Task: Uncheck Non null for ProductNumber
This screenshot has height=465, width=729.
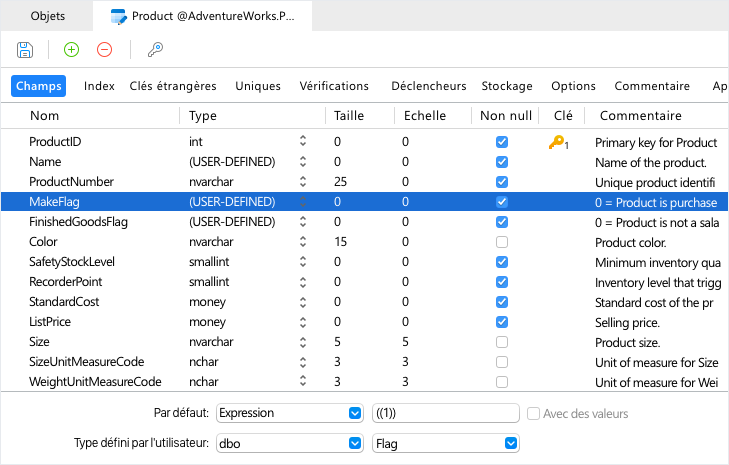Action: pyautogui.click(x=502, y=182)
